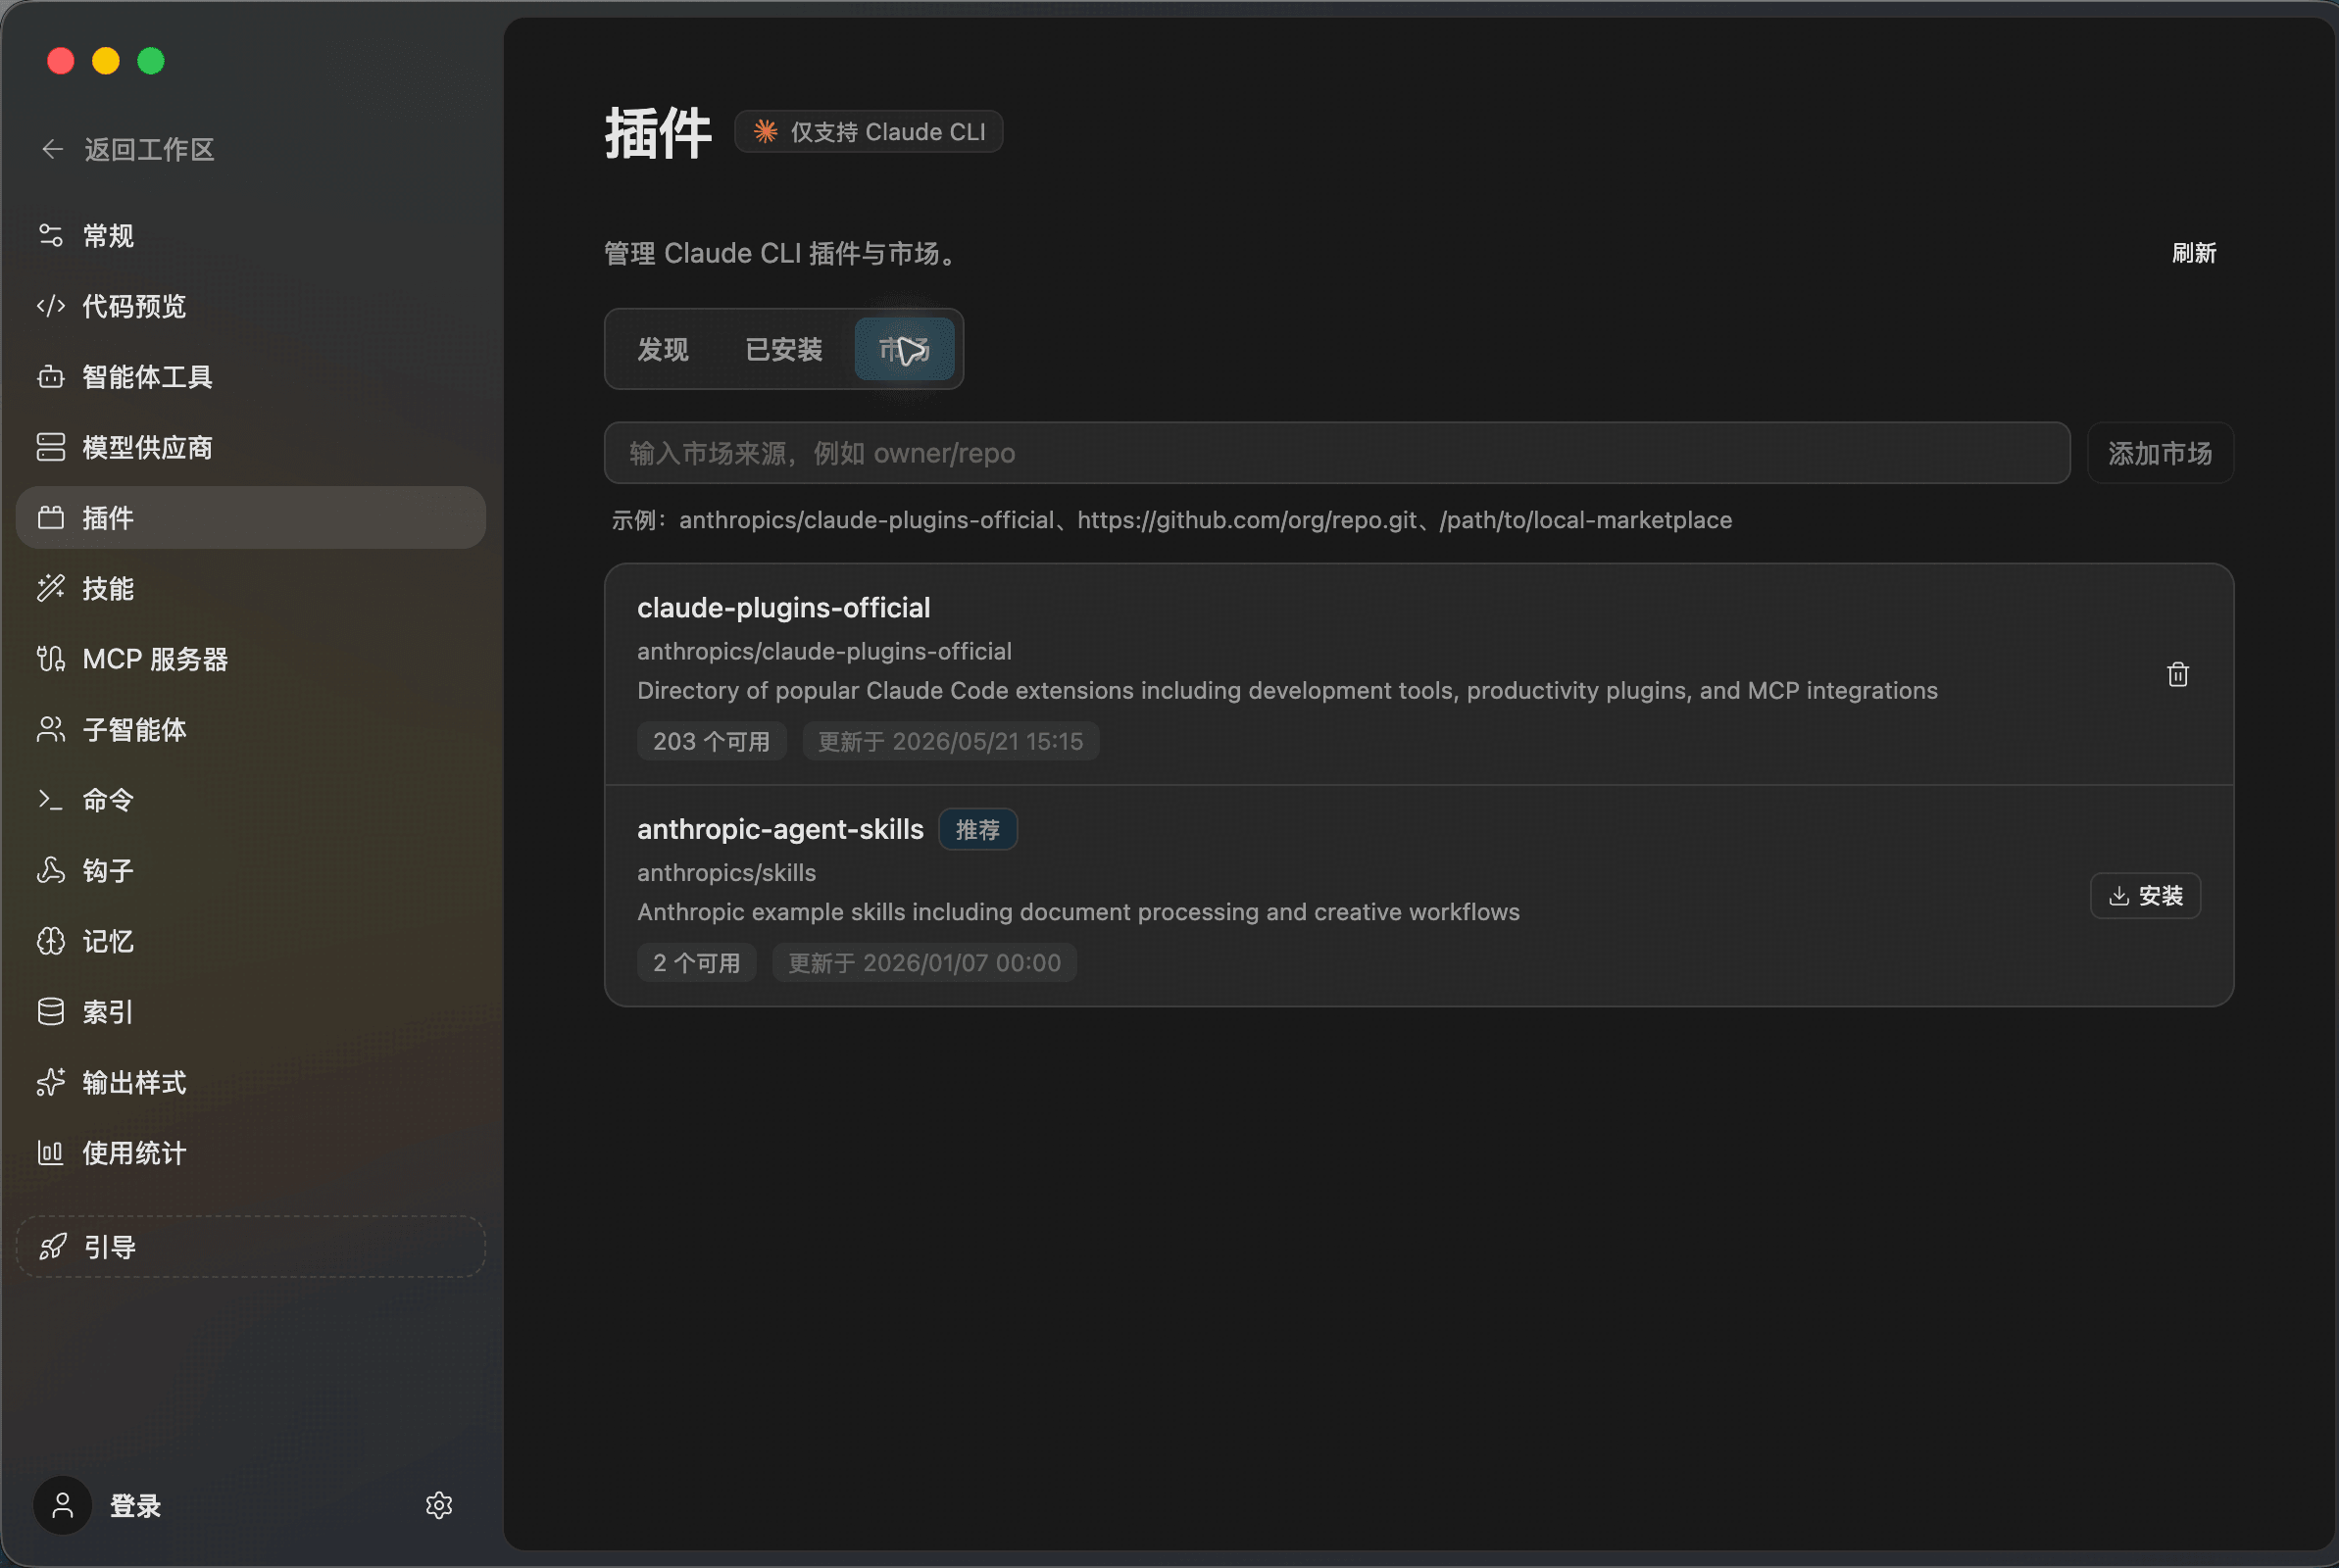The image size is (2339, 1568).
Task: Delete claude-plugins-official with the trash icon
Action: pos(2178,675)
